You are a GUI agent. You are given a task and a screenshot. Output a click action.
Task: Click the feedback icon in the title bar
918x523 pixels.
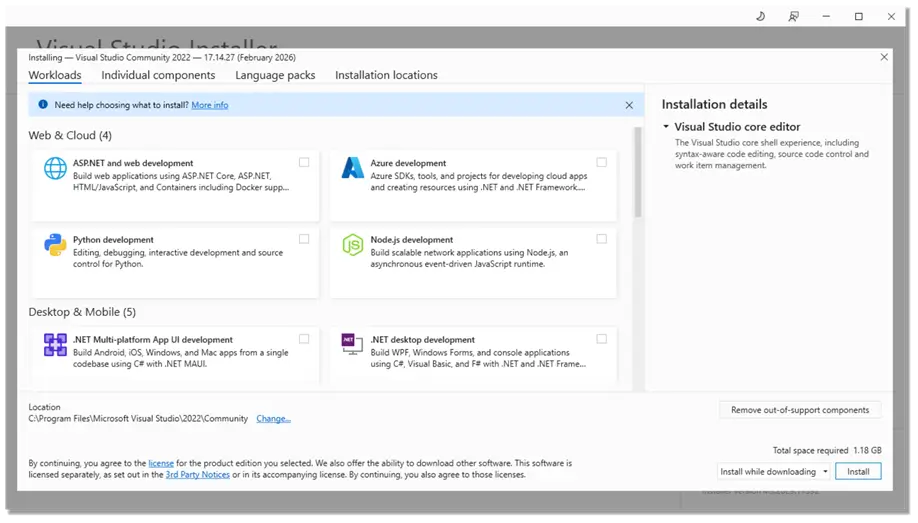pos(793,16)
